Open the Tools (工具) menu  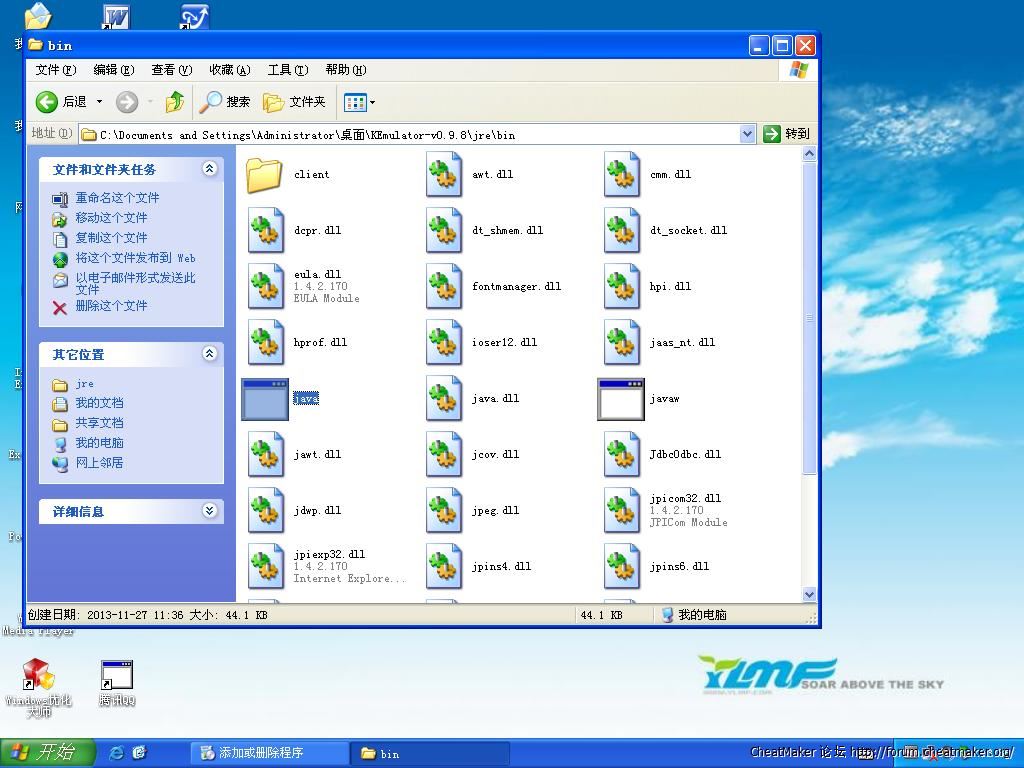coord(287,70)
